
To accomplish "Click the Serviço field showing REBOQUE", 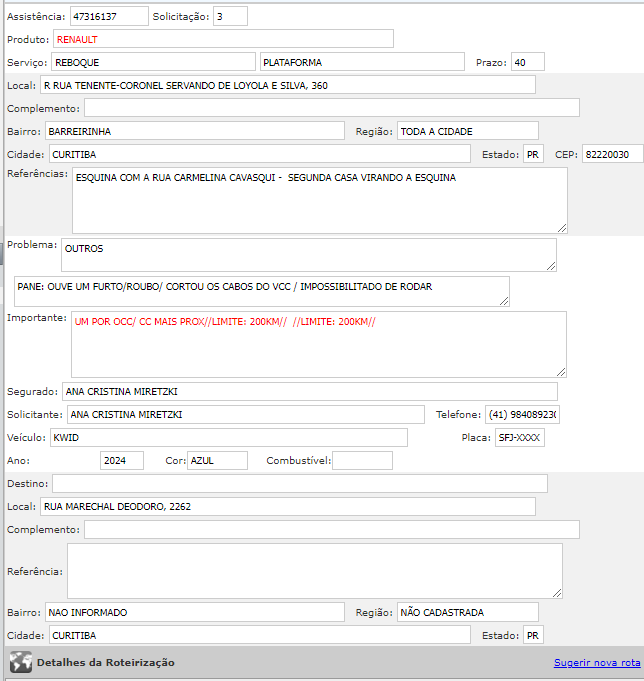I will 153,62.
